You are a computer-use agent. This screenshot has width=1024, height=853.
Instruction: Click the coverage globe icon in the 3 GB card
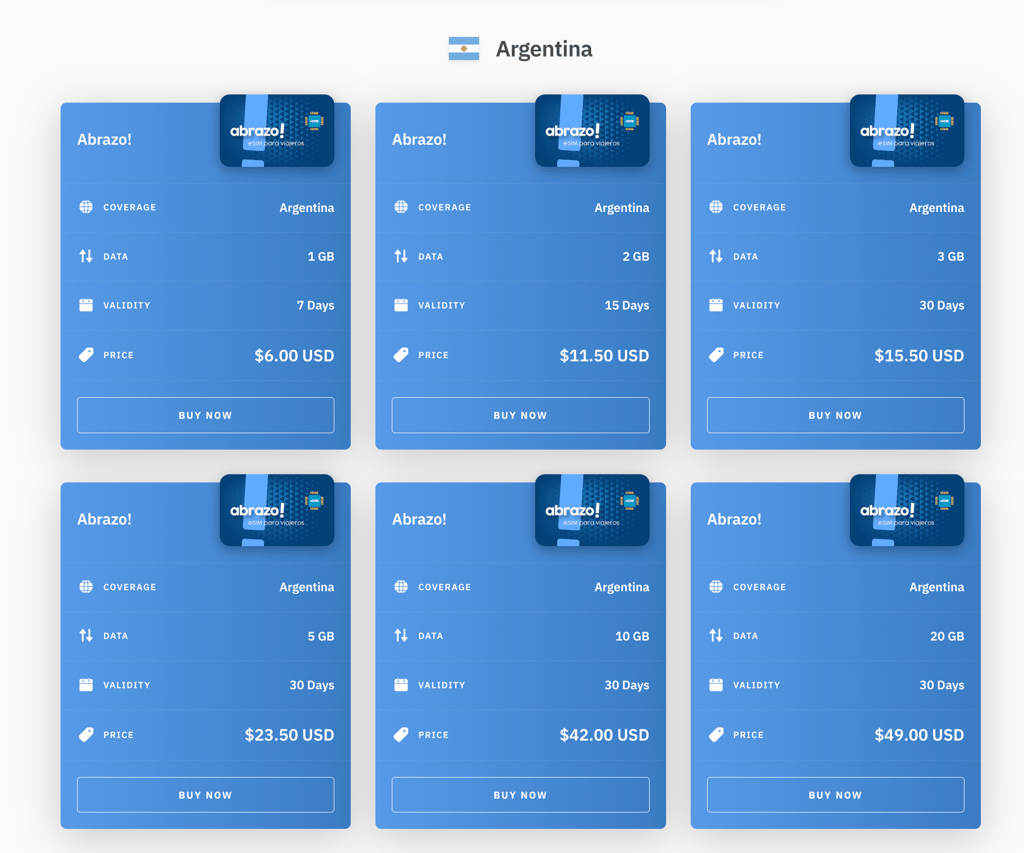[716, 207]
